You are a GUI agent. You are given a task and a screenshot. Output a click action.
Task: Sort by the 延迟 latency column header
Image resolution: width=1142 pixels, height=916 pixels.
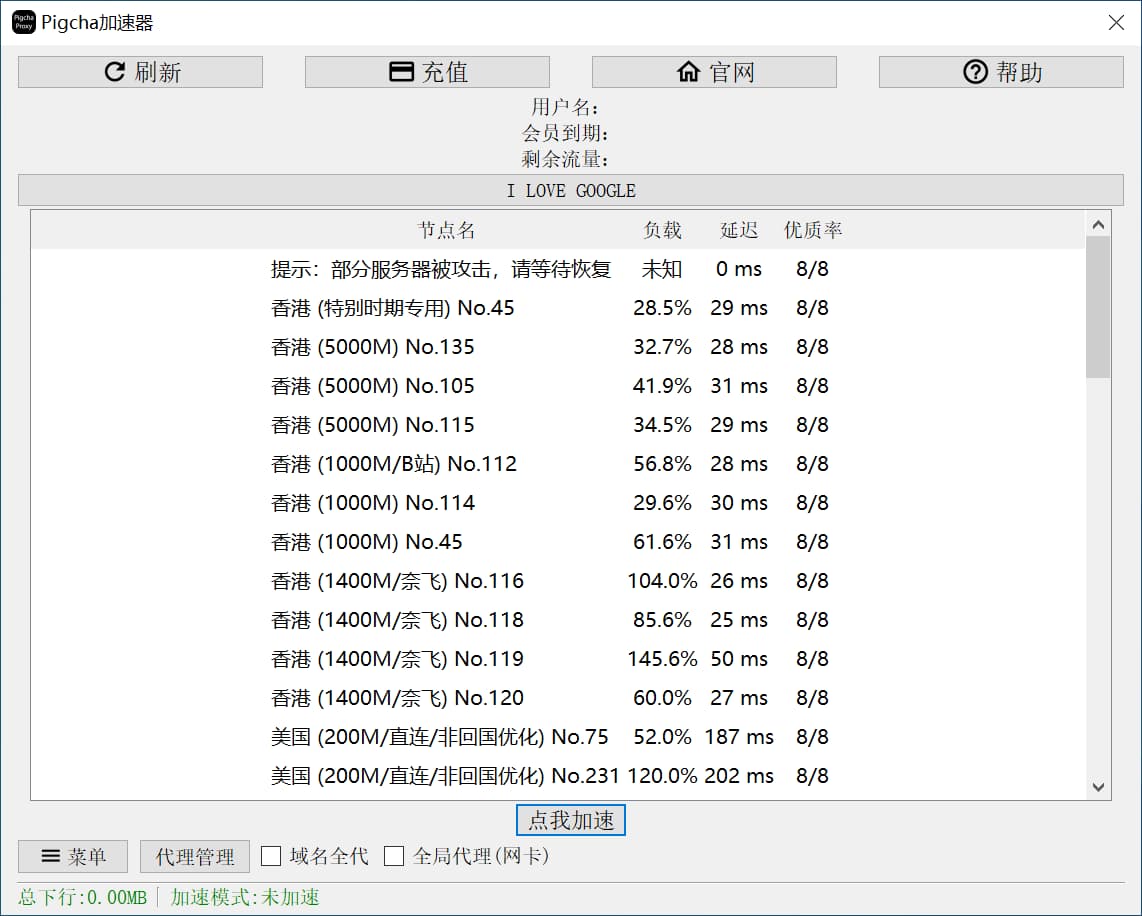(x=739, y=230)
